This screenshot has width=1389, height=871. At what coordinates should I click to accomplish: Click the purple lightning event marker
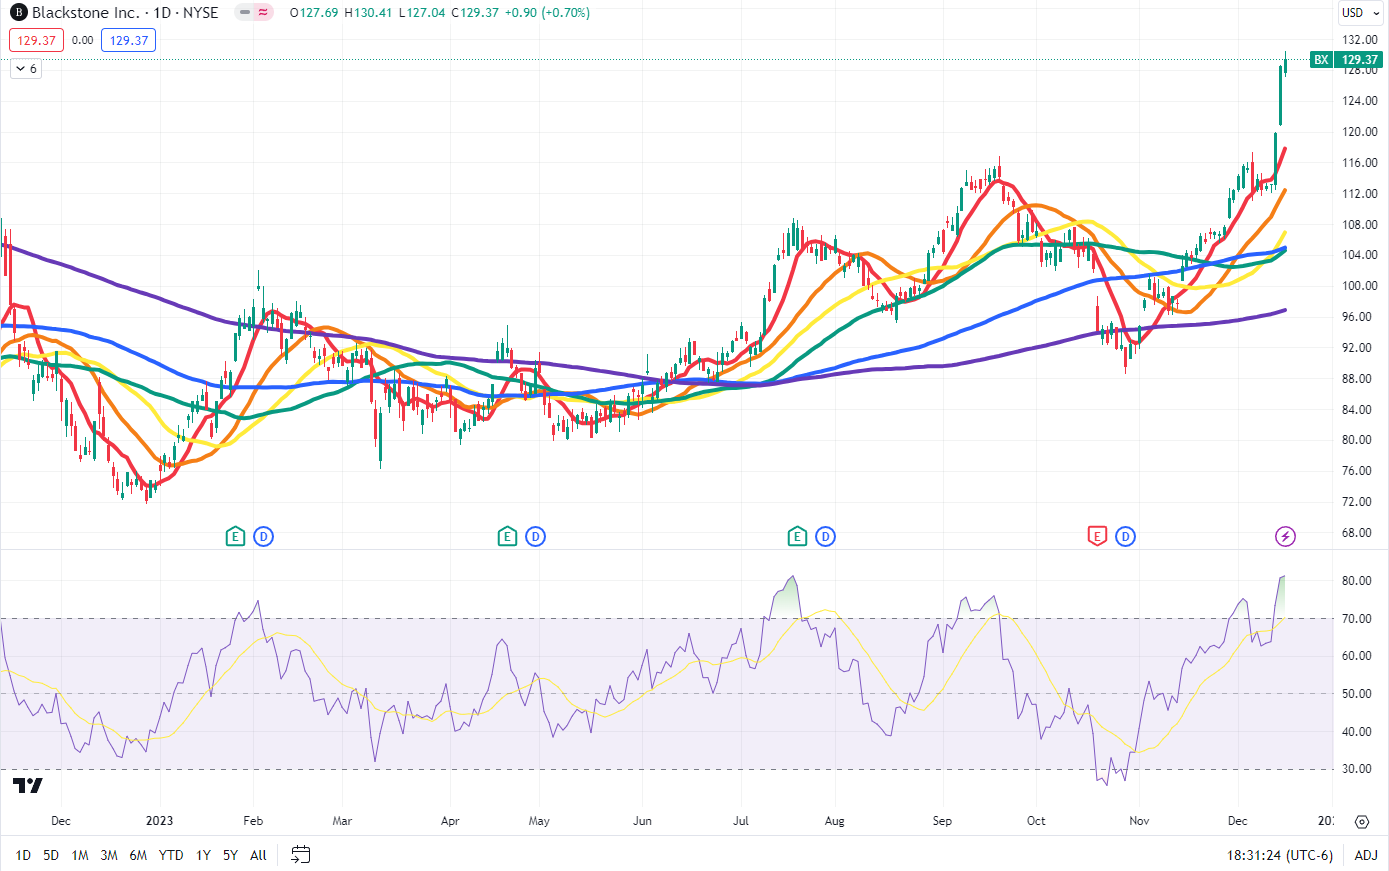tap(1285, 537)
